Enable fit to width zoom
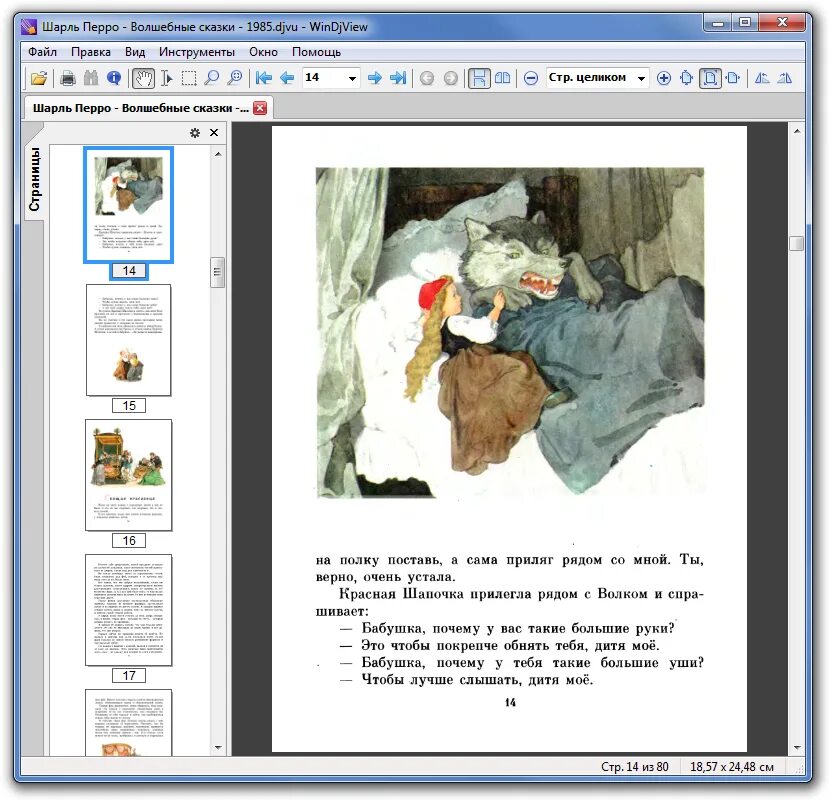Image resolution: width=831 pixels, height=802 pixels. coord(733,78)
